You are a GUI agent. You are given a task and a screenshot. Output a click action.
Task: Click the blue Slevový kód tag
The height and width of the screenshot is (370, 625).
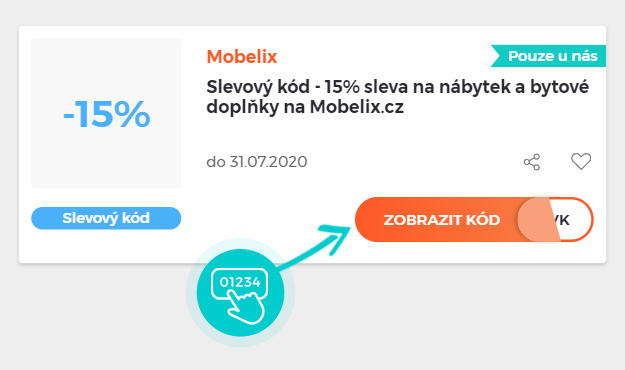(106, 218)
